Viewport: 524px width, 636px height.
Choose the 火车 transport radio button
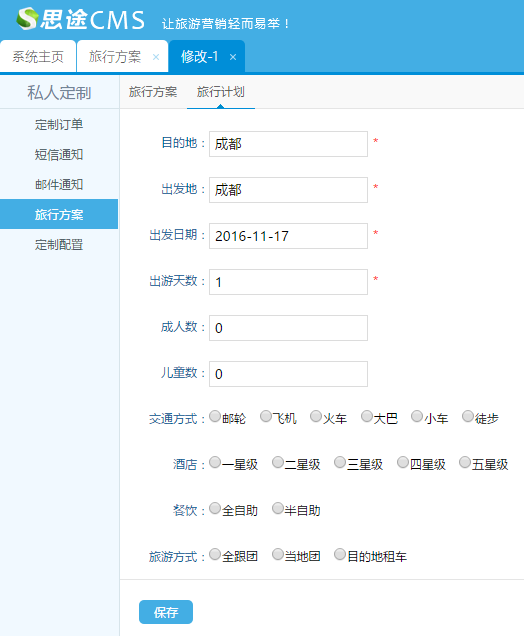point(316,416)
